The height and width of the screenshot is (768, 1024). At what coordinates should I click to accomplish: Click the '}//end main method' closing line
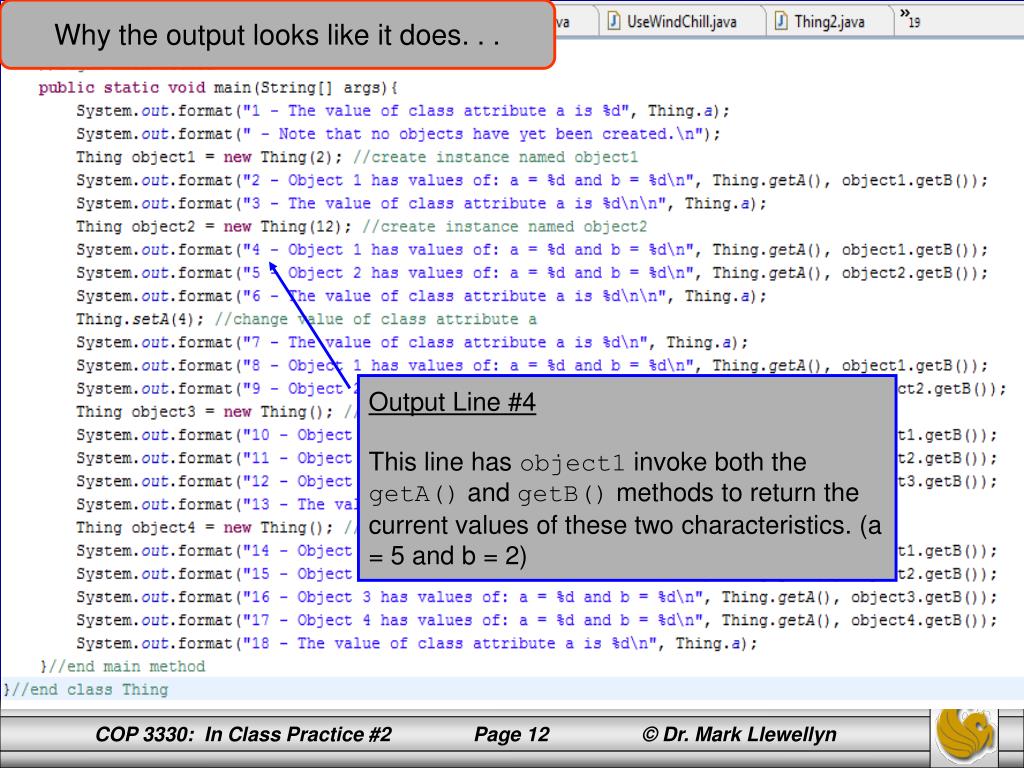[122, 667]
